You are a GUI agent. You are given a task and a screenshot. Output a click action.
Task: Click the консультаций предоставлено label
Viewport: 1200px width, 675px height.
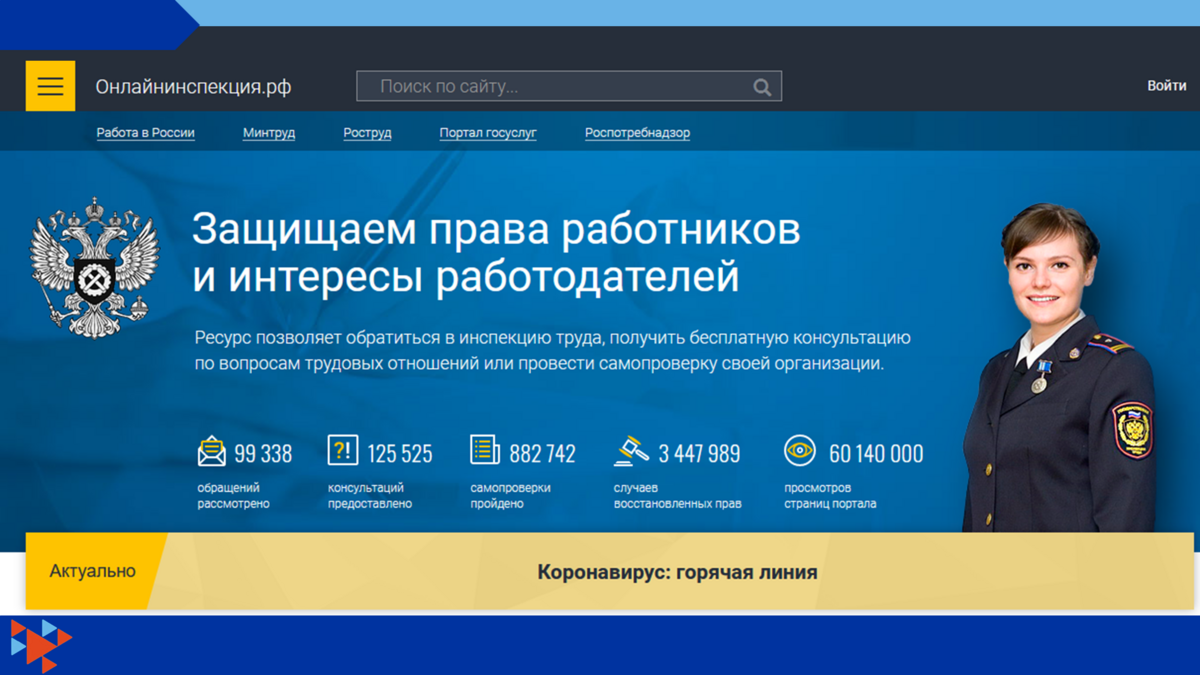click(x=370, y=496)
